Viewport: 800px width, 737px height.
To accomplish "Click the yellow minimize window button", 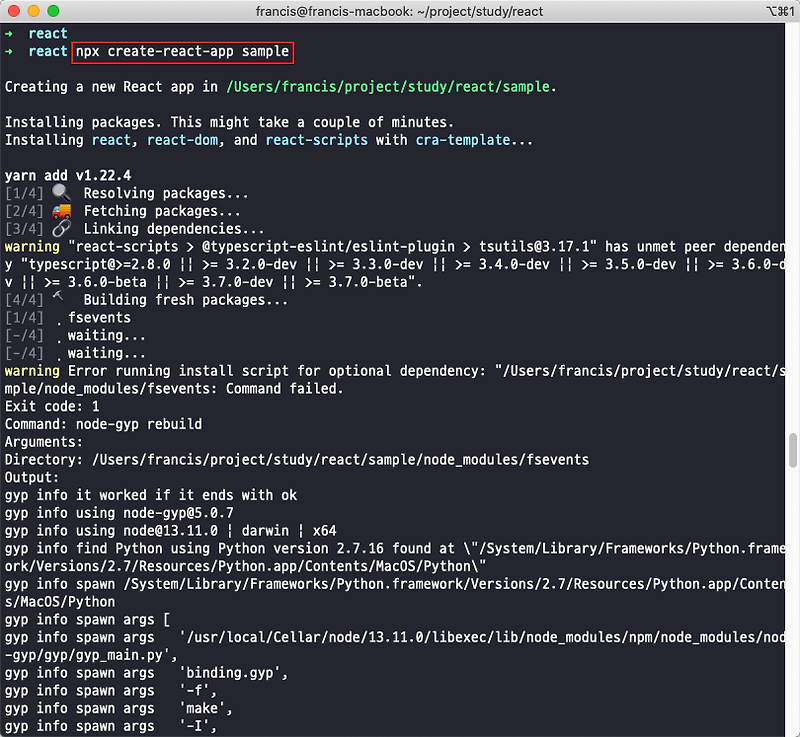I will click(34, 11).
